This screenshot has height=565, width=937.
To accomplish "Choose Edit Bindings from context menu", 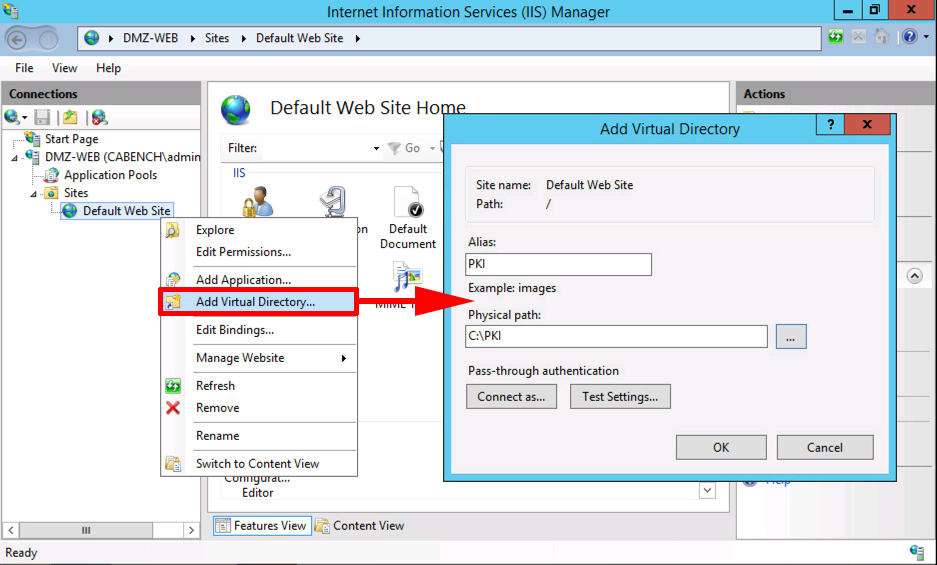I will point(259,329).
